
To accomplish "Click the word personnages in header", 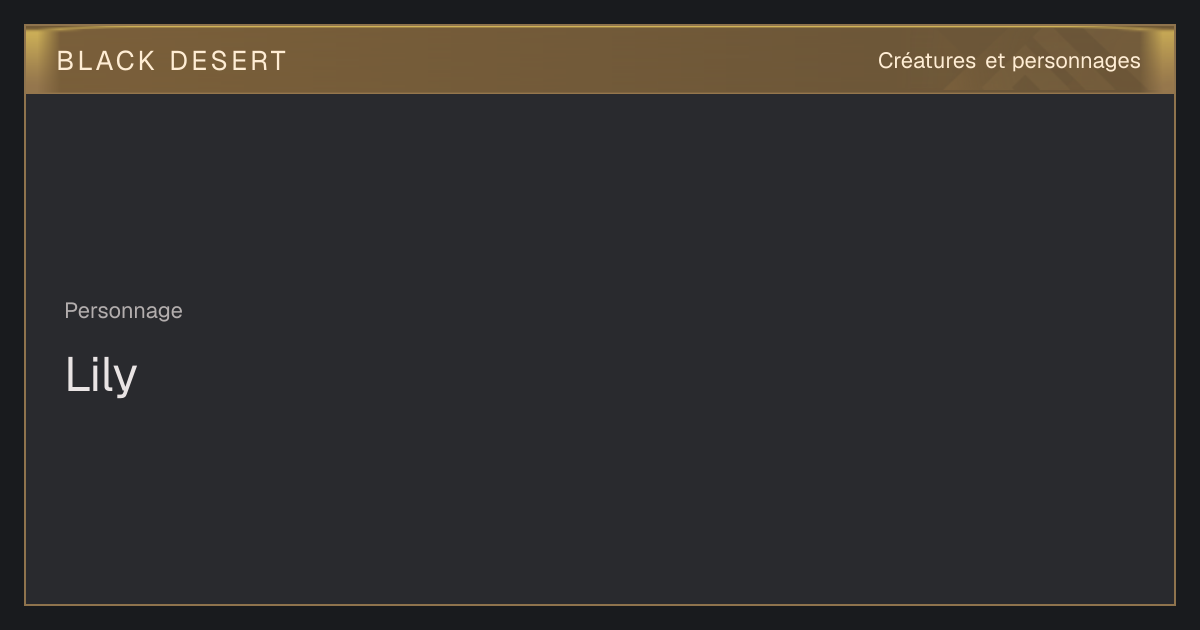I will click(1076, 62).
